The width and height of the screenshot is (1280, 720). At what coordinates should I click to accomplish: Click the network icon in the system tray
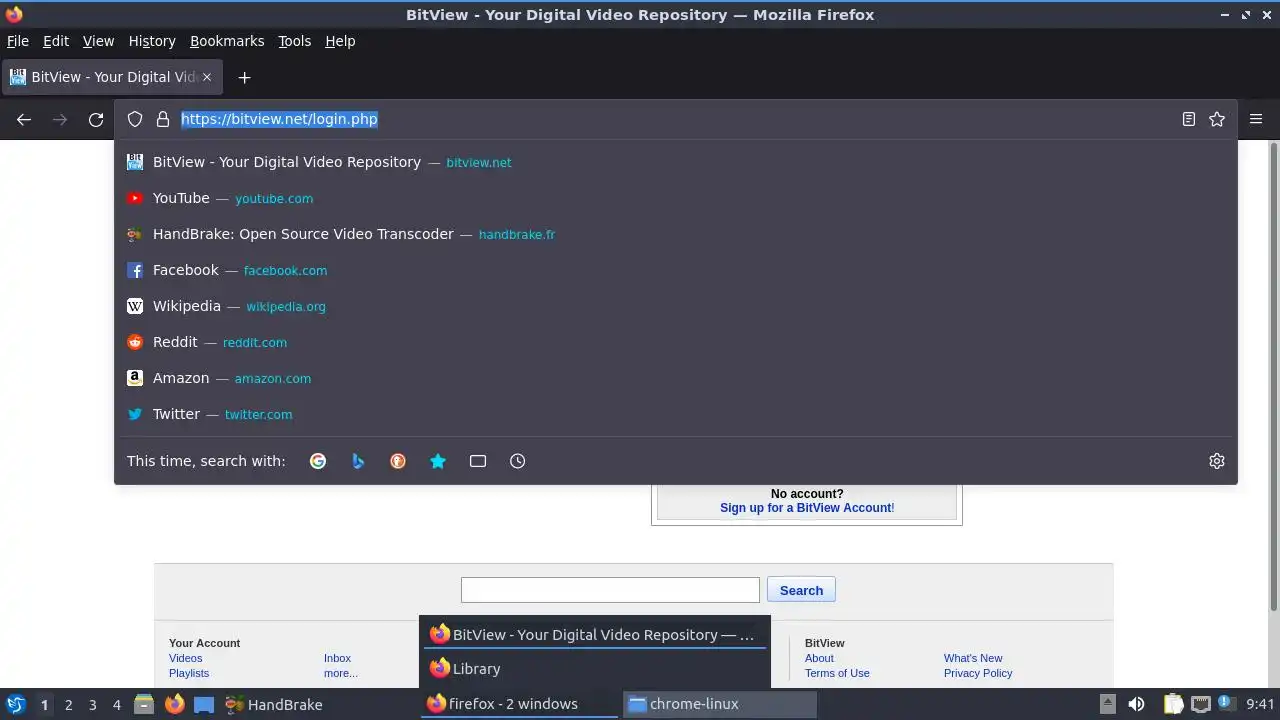point(1201,704)
